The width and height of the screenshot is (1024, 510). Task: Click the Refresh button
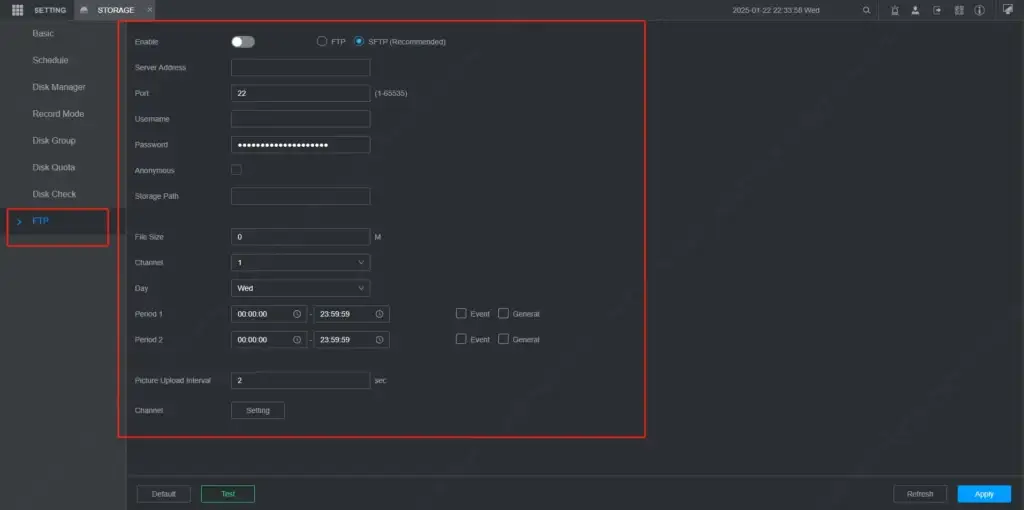pyautogui.click(x=920, y=494)
